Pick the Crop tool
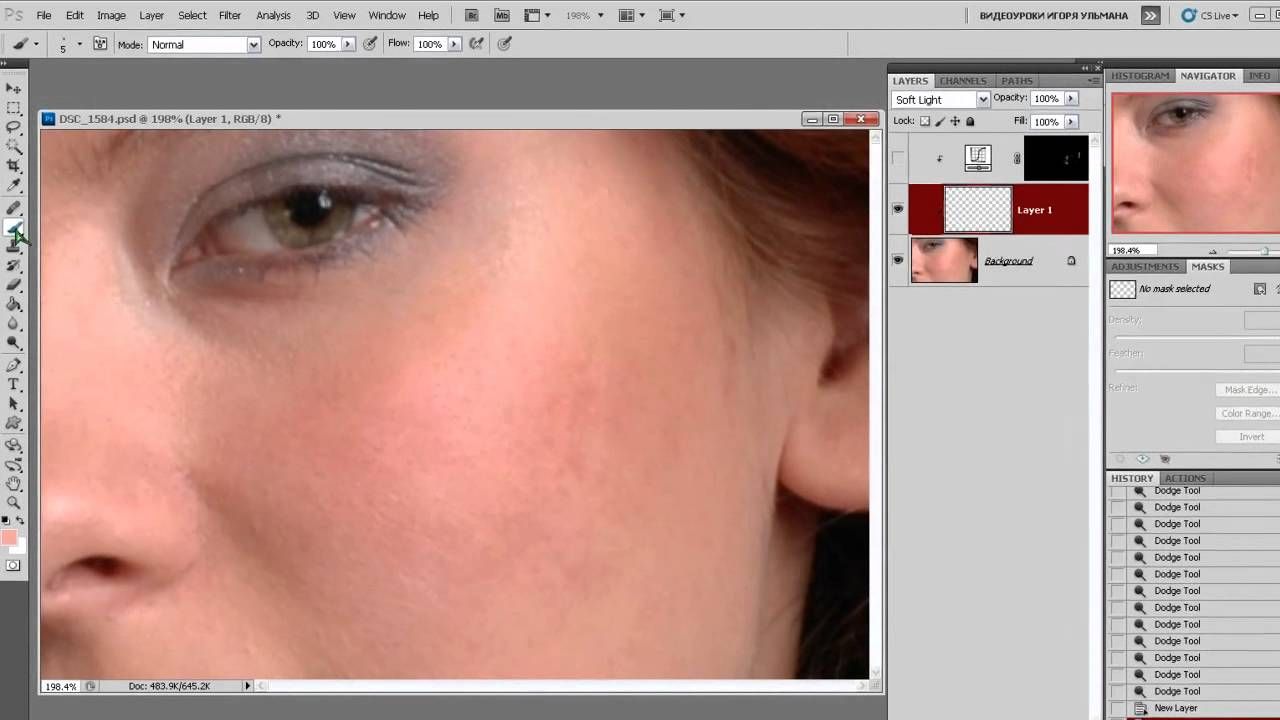Screen dimensions: 1280x720 [x=14, y=166]
